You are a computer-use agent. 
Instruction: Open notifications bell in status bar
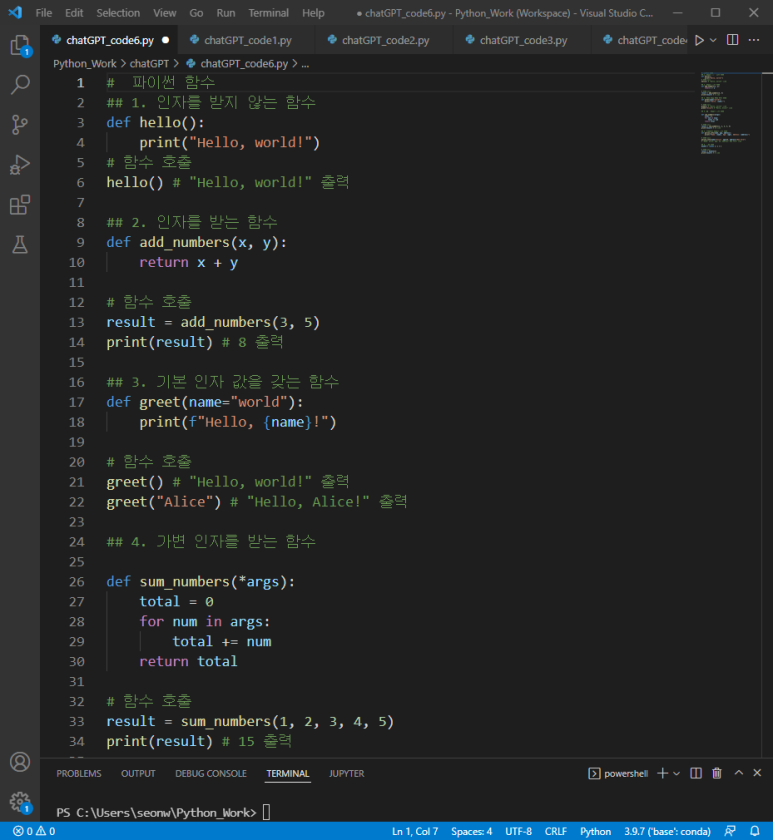755,831
